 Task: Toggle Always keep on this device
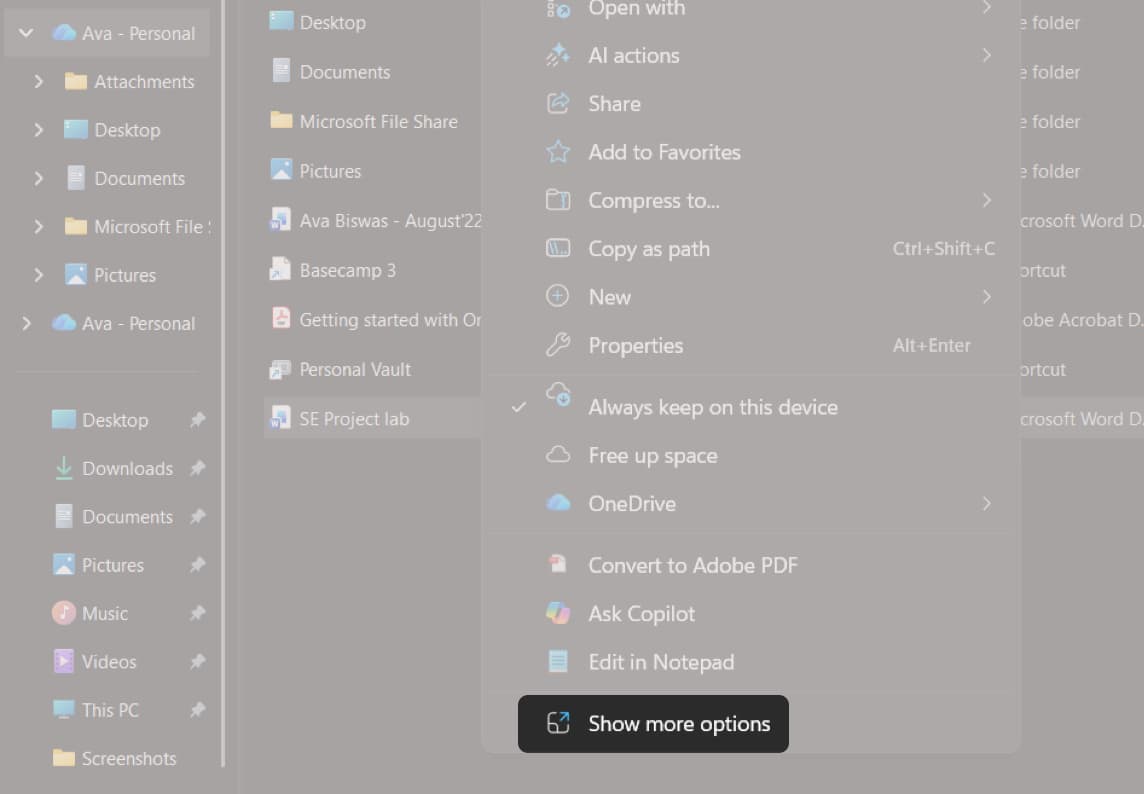[x=750, y=406]
